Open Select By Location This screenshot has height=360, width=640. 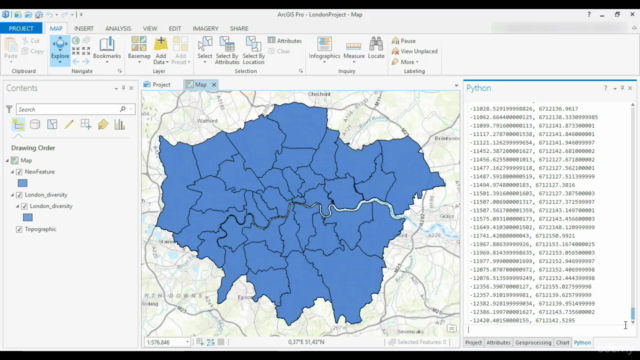click(253, 50)
